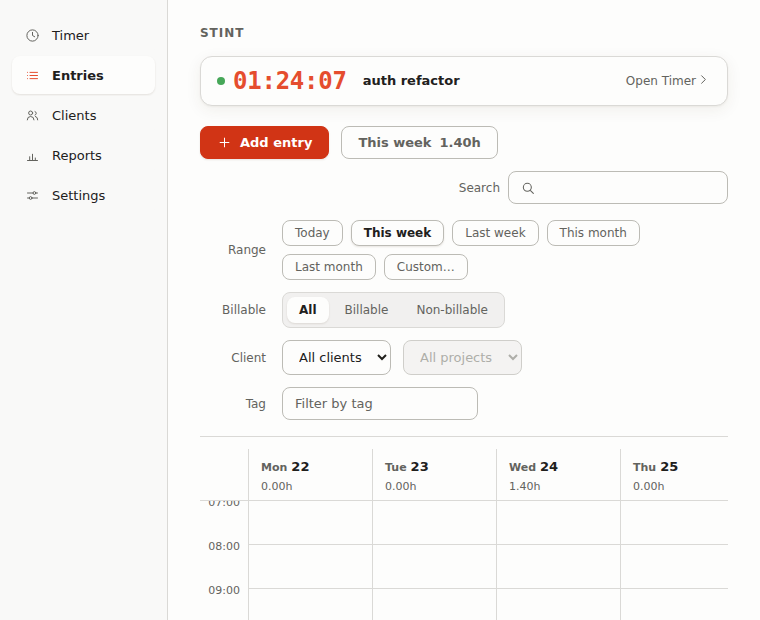Open the Clients page

click(83, 115)
